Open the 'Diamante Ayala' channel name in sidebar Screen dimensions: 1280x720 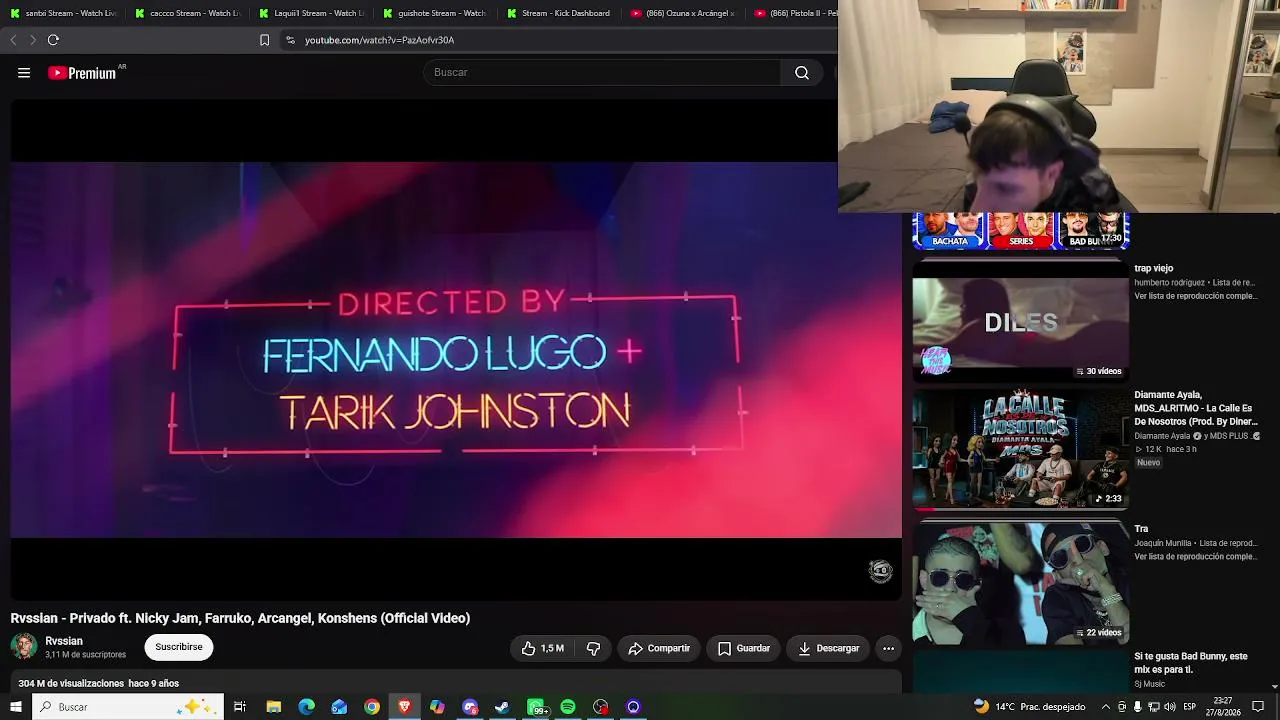click(x=1162, y=436)
